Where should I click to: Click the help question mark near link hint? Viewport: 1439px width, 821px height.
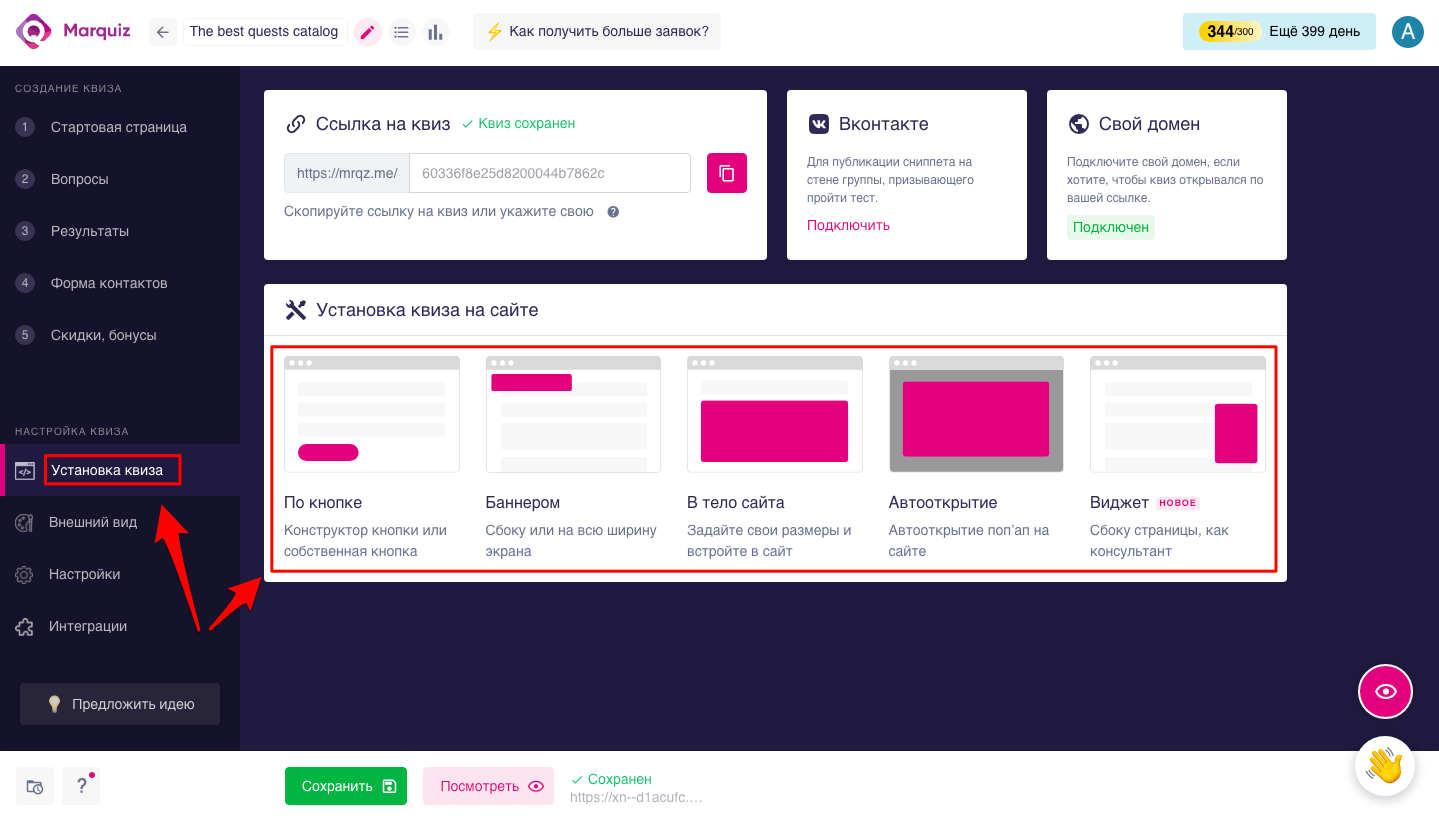613,212
